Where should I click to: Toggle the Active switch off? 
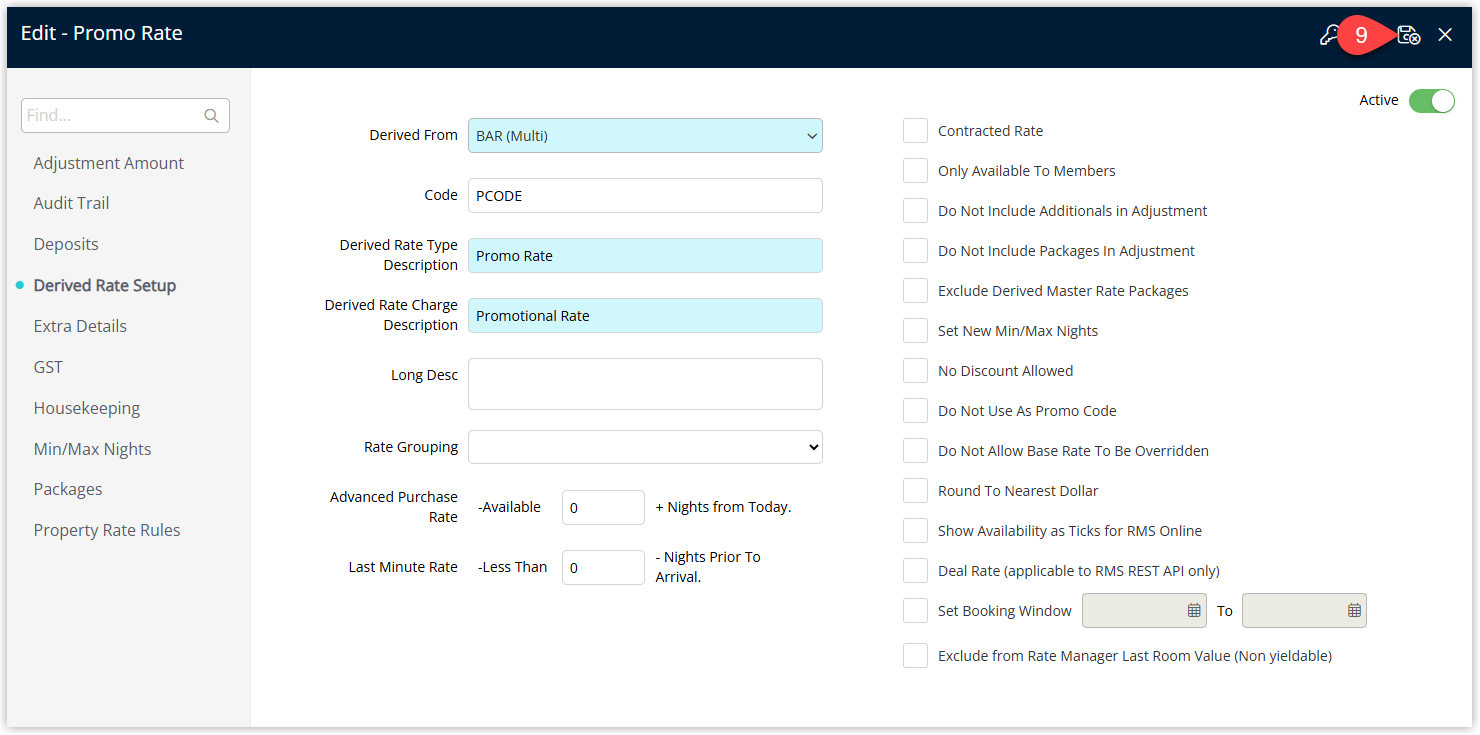point(1431,101)
